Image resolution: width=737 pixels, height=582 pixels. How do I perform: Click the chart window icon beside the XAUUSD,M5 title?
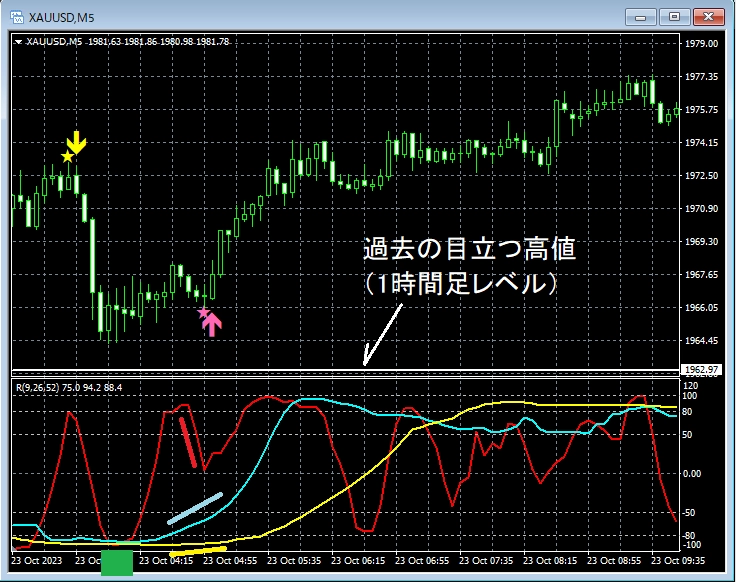click(x=17, y=17)
